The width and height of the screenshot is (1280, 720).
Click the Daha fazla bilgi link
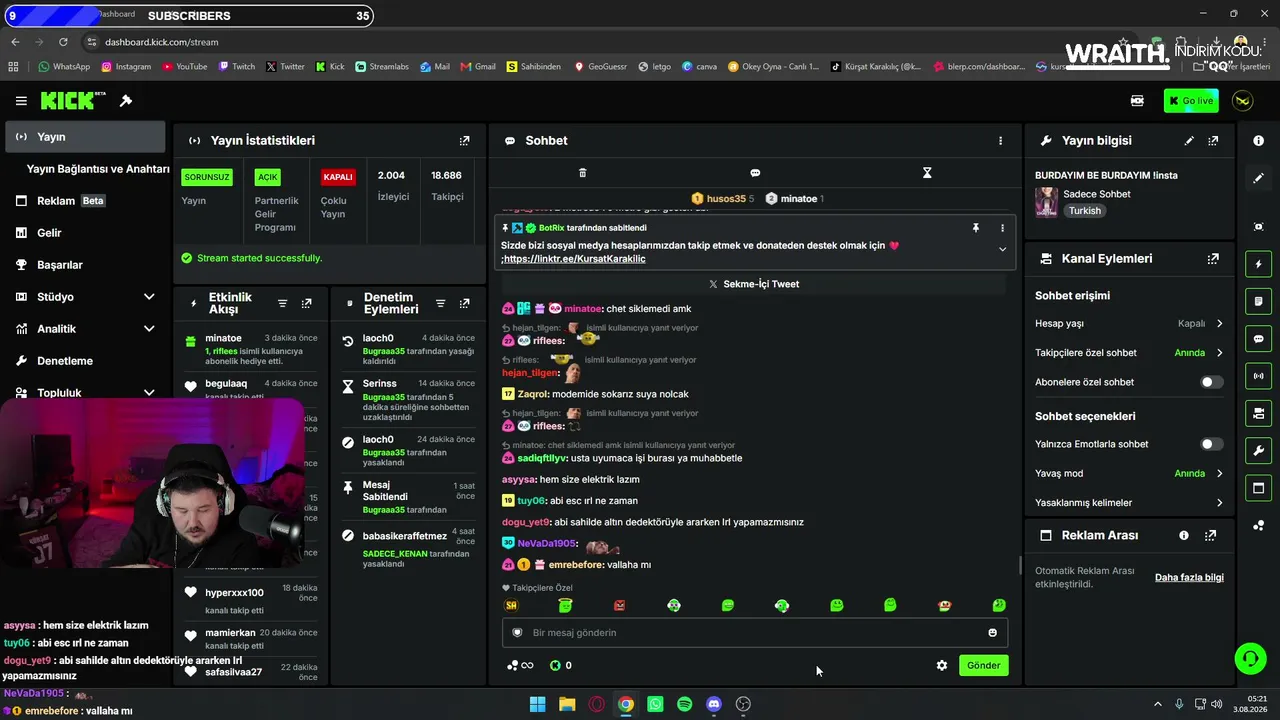tap(1189, 578)
